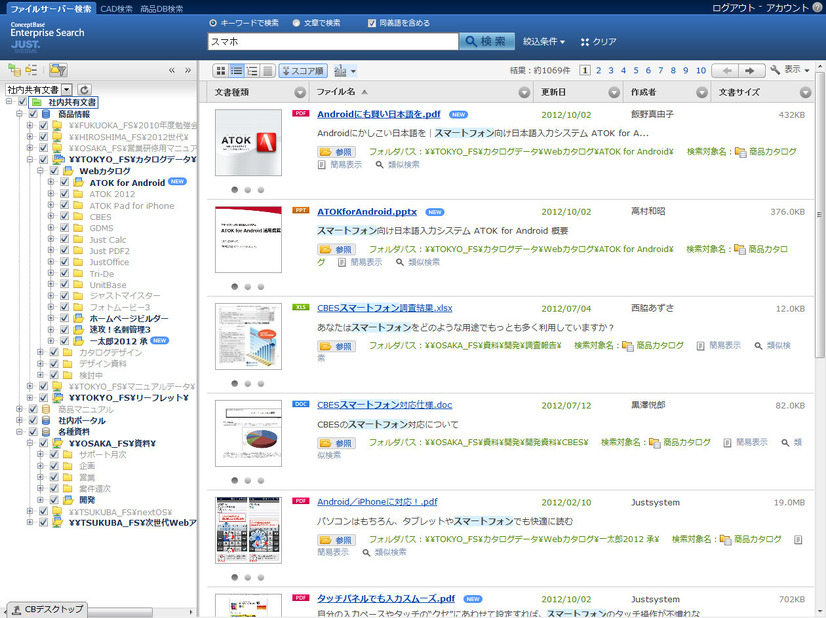Open the help icon beside アカウント
Viewport: 826px width, 618px height.
[817, 7]
